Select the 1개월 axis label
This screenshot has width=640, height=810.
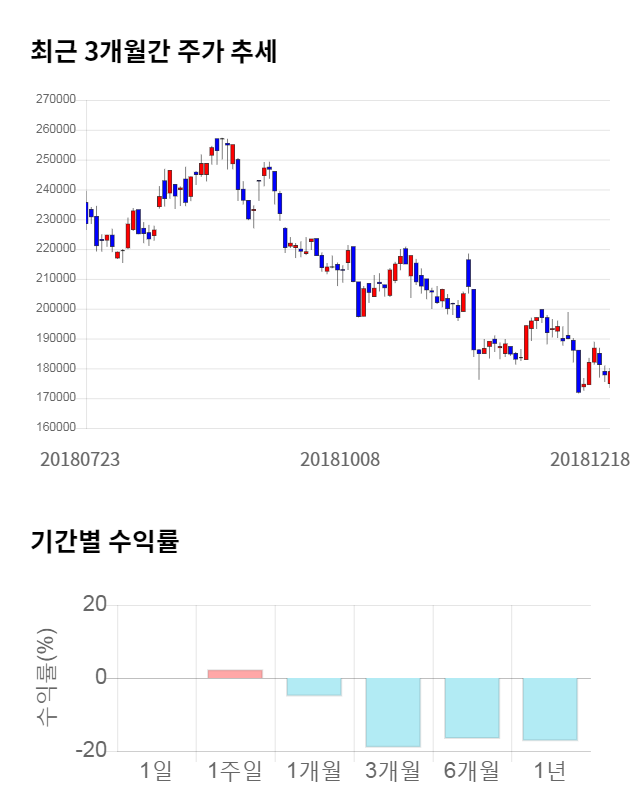point(314,771)
